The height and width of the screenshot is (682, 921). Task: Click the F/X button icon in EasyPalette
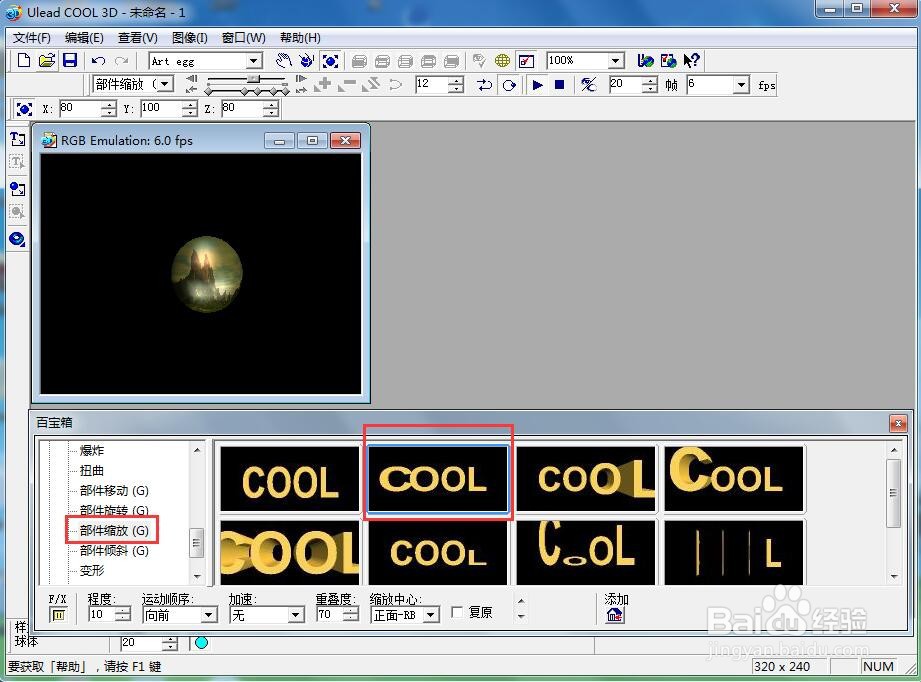pyautogui.click(x=58, y=615)
